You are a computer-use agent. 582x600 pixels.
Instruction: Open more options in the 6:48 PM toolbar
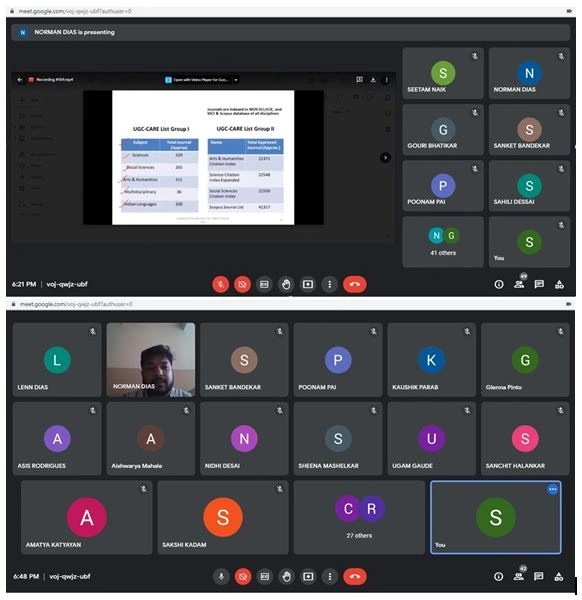(330, 576)
